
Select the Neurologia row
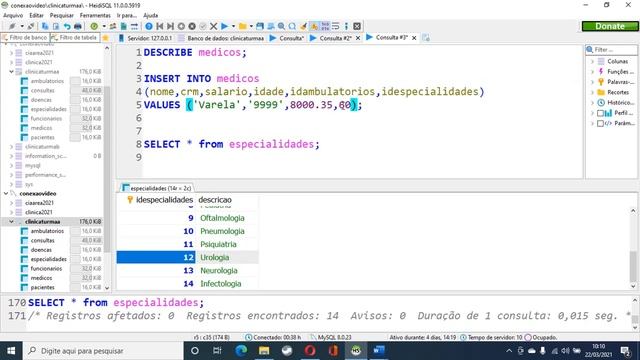pos(187,271)
